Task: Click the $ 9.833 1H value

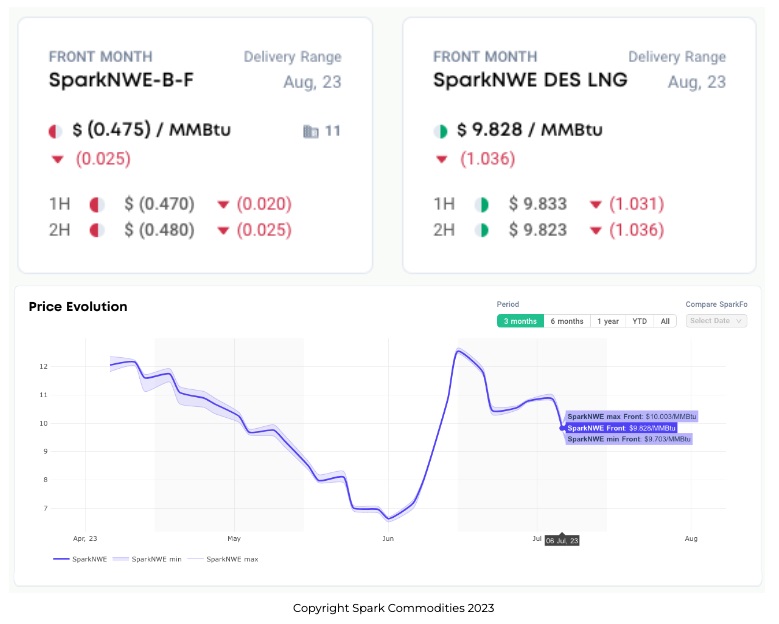Action: click(538, 204)
